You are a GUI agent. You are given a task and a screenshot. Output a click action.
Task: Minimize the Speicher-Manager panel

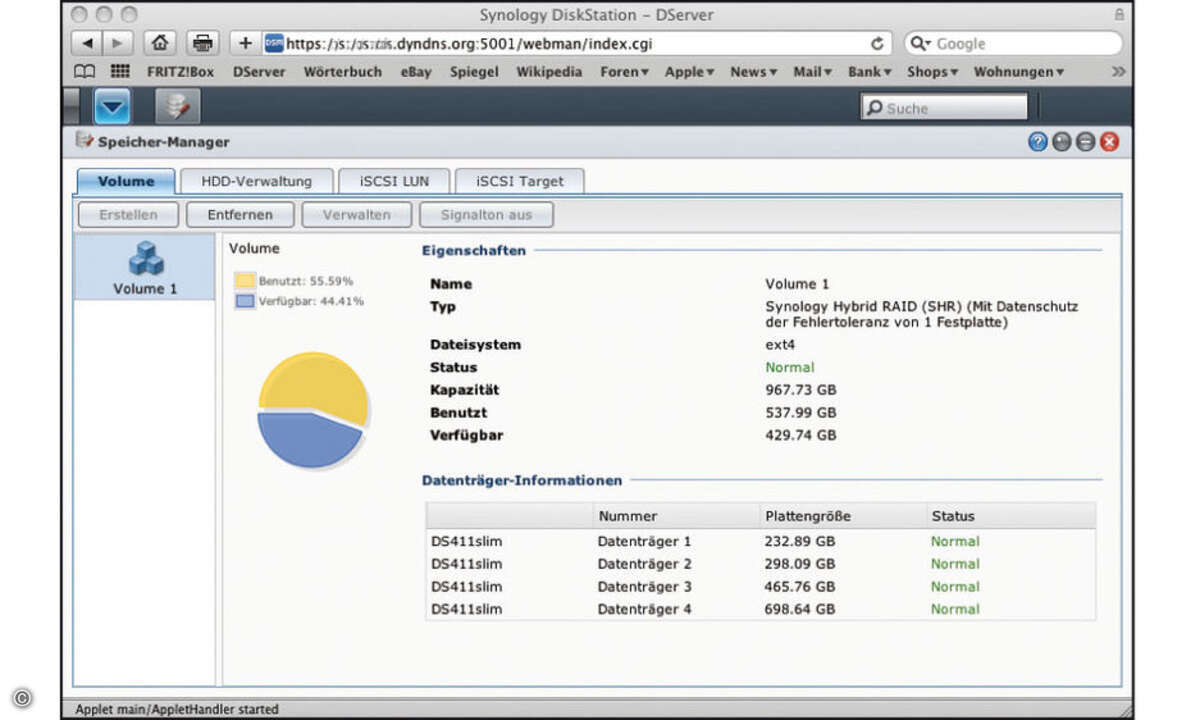tap(1061, 142)
